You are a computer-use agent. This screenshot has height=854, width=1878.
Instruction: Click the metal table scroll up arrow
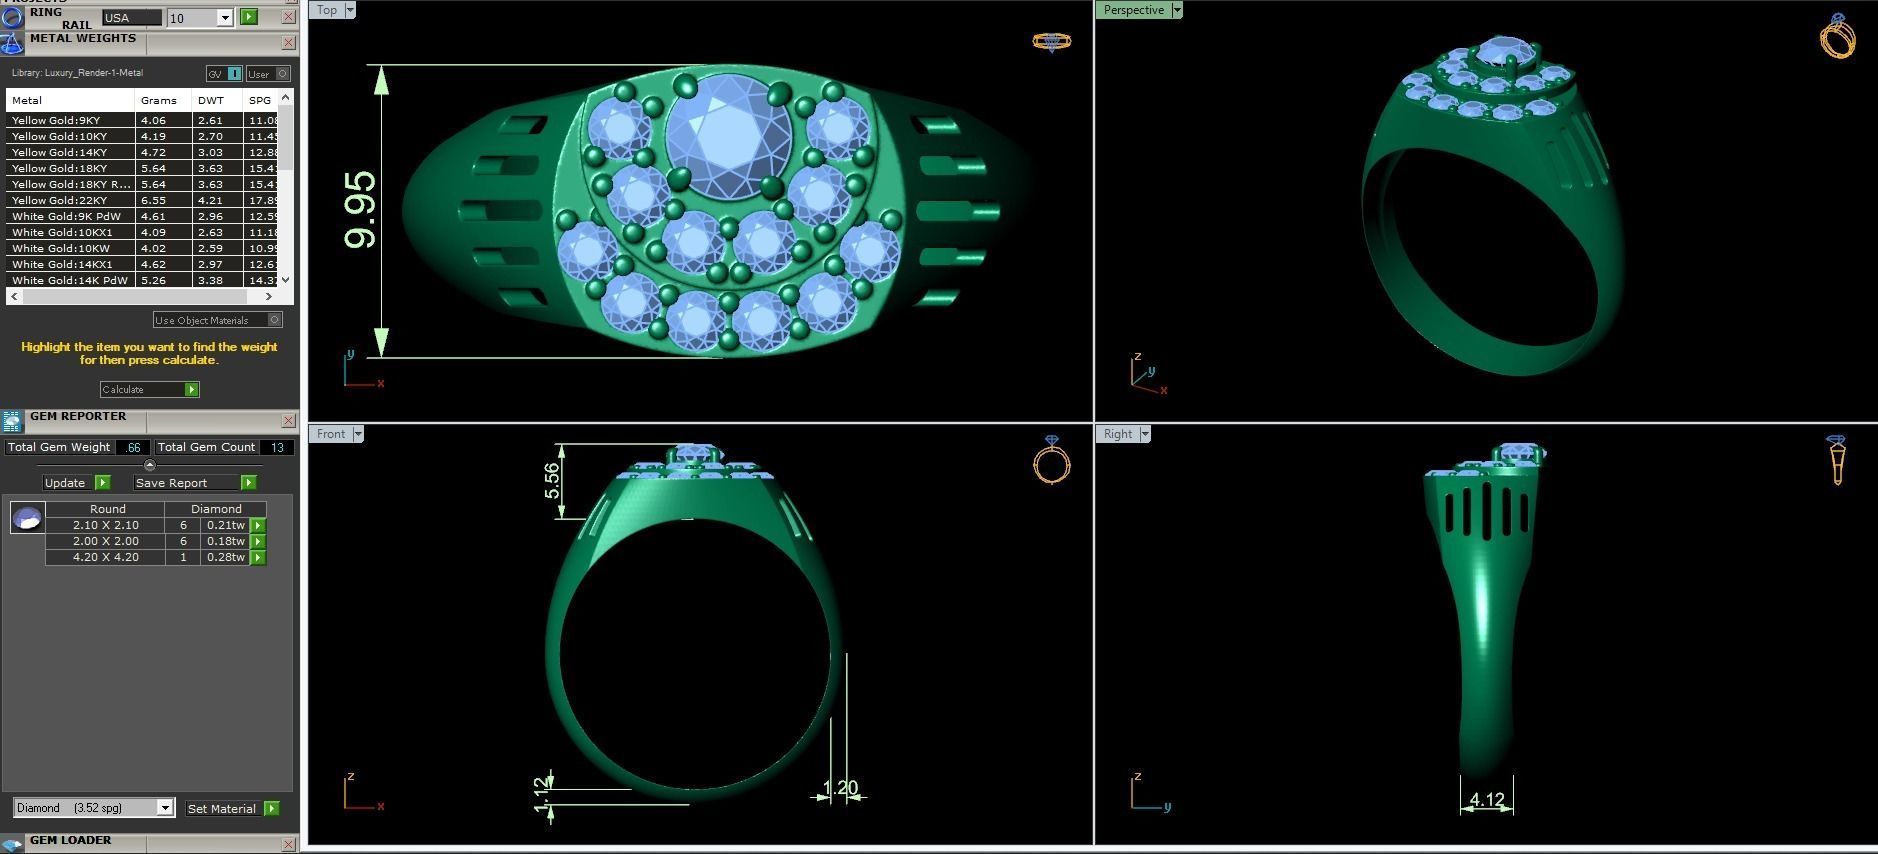(x=286, y=98)
